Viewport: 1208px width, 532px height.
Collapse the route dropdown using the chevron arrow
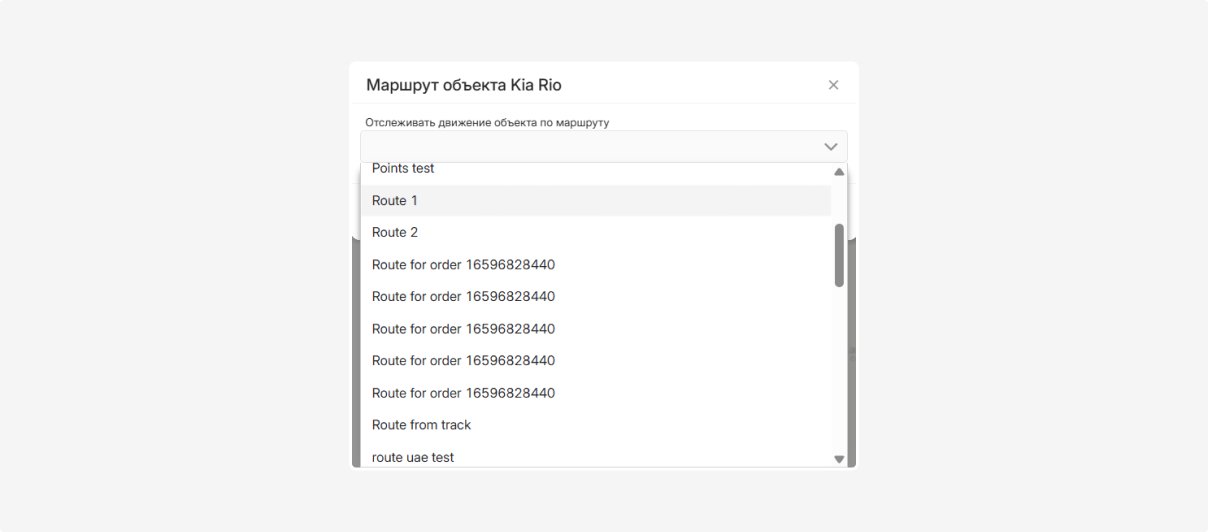point(830,147)
